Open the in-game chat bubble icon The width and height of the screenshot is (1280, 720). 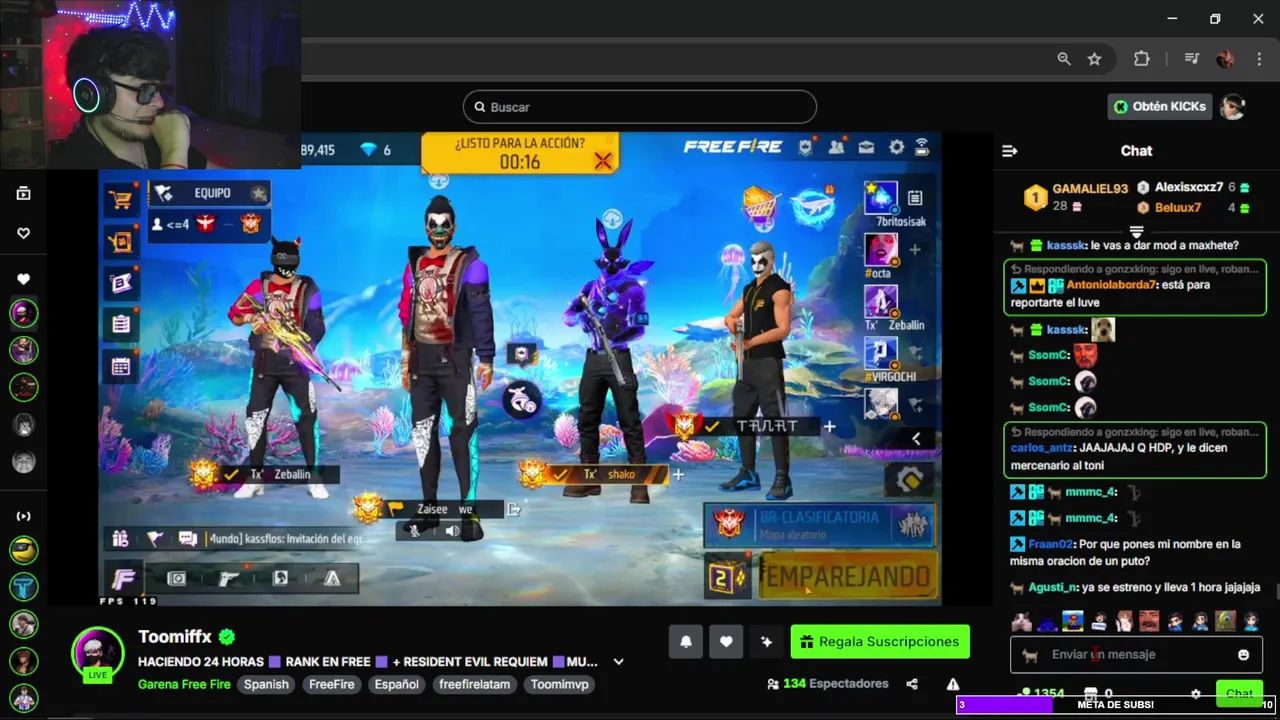pyautogui.click(x=187, y=539)
